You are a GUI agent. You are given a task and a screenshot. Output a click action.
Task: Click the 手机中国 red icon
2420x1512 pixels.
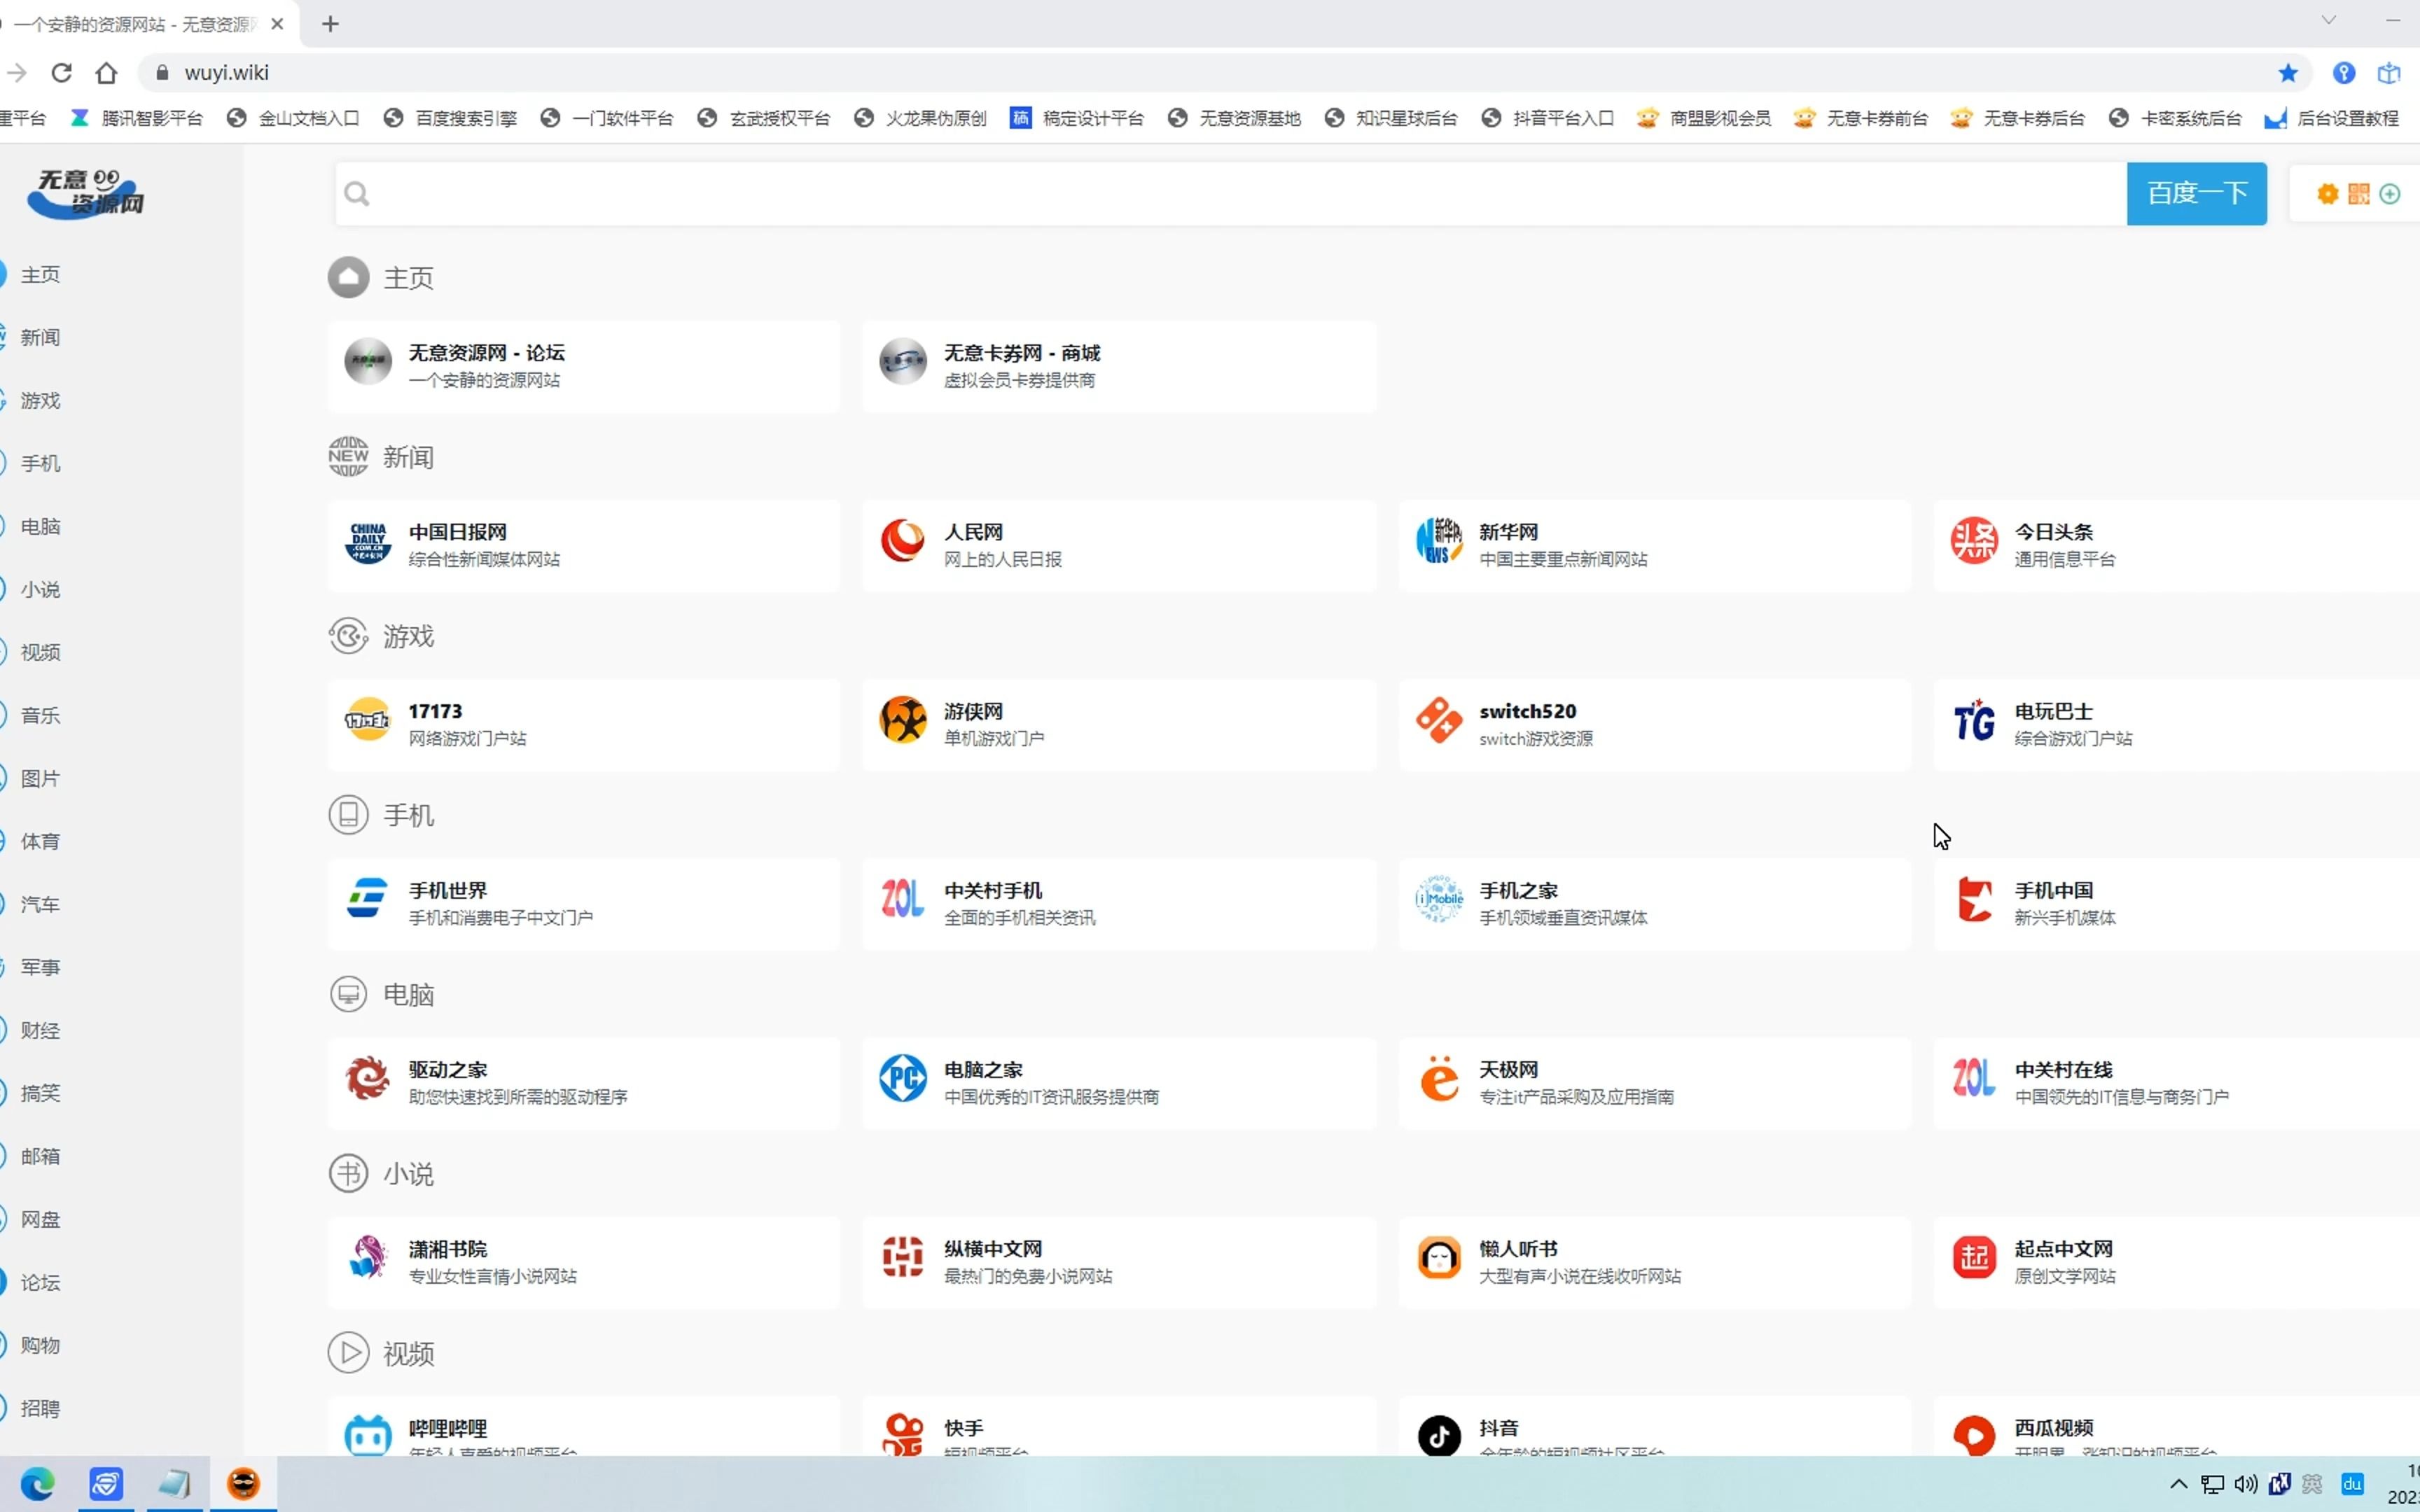[1973, 900]
